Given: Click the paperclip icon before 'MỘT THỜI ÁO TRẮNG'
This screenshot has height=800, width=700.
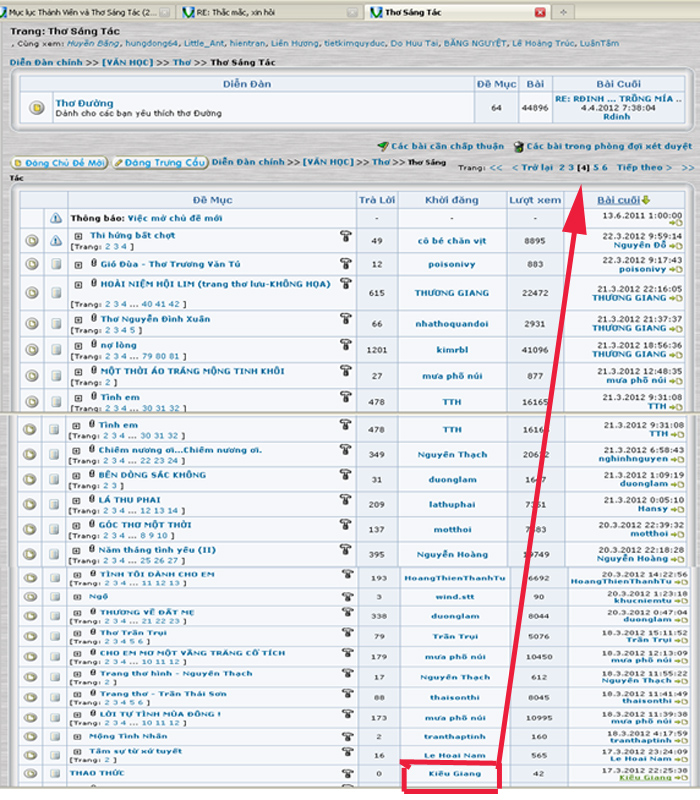Looking at the screenshot, I should pyautogui.click(x=94, y=370).
